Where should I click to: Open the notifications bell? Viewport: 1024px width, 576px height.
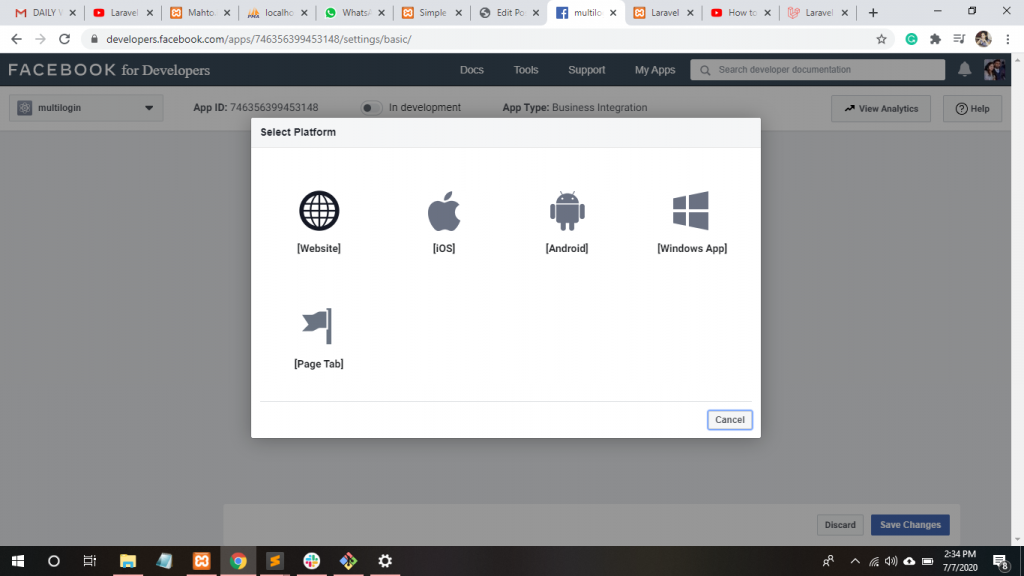pos(965,69)
